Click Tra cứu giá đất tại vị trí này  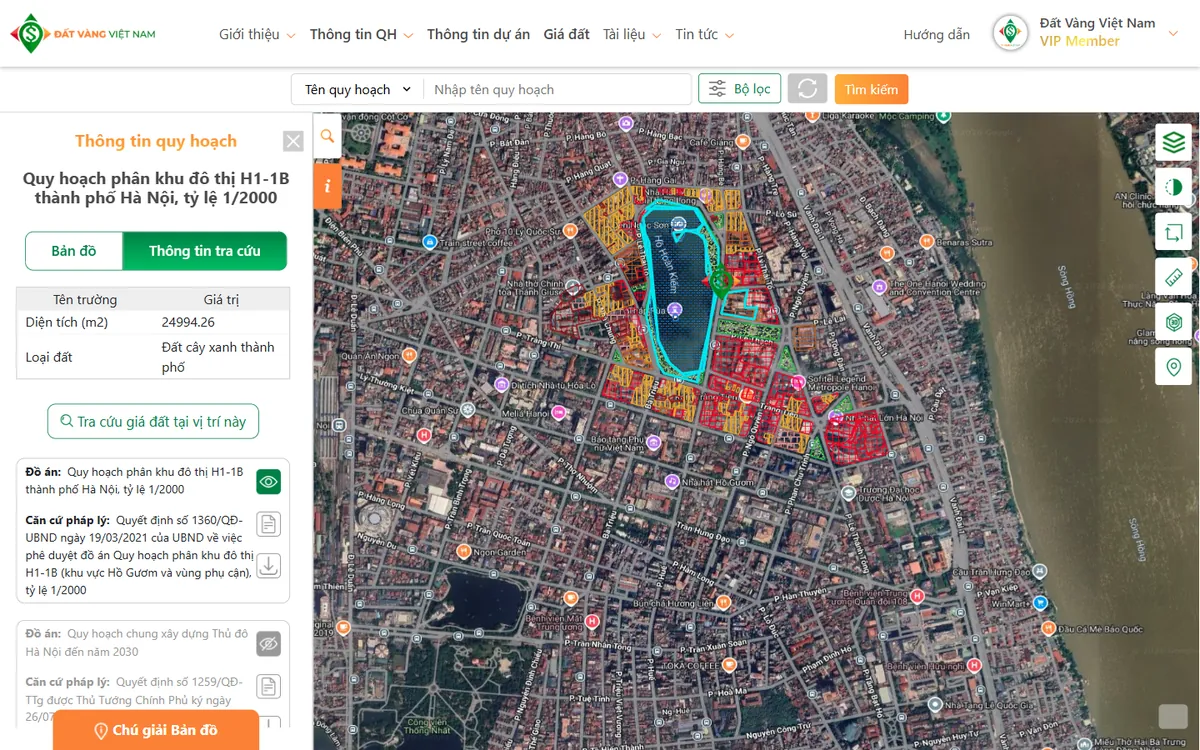point(153,421)
